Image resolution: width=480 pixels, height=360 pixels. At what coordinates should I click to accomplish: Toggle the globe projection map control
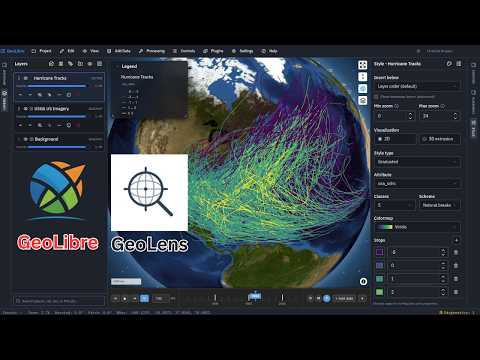(x=363, y=88)
